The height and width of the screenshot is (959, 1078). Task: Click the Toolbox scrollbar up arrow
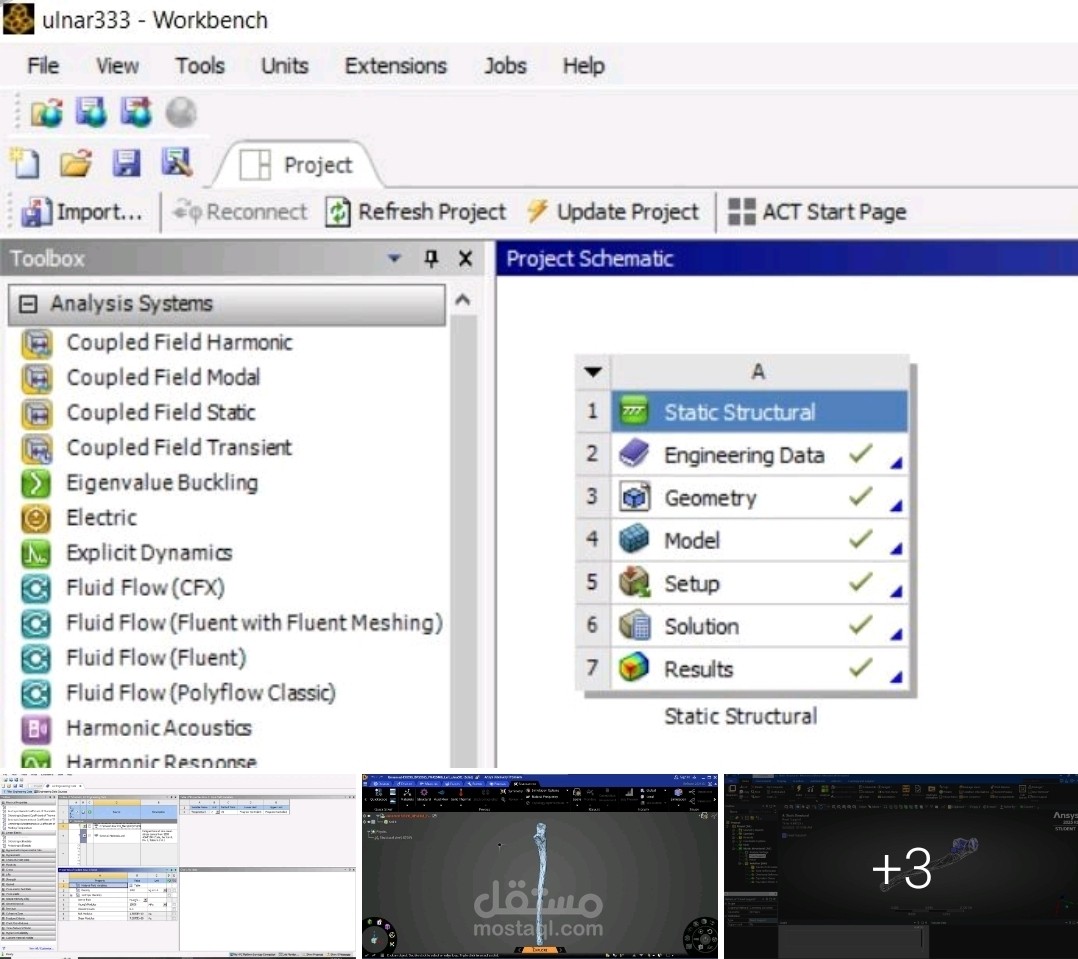463,300
